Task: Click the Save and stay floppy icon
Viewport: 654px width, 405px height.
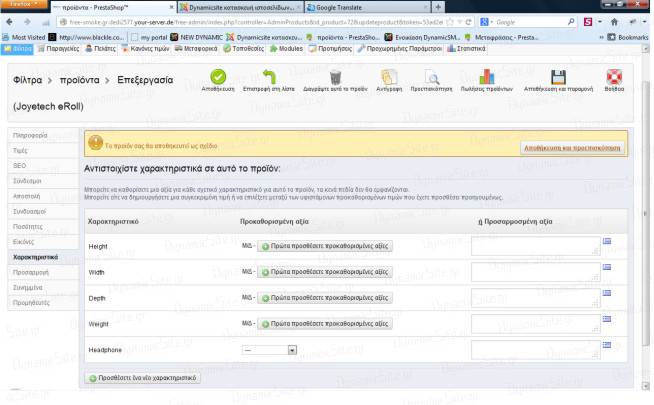Action: [558, 77]
